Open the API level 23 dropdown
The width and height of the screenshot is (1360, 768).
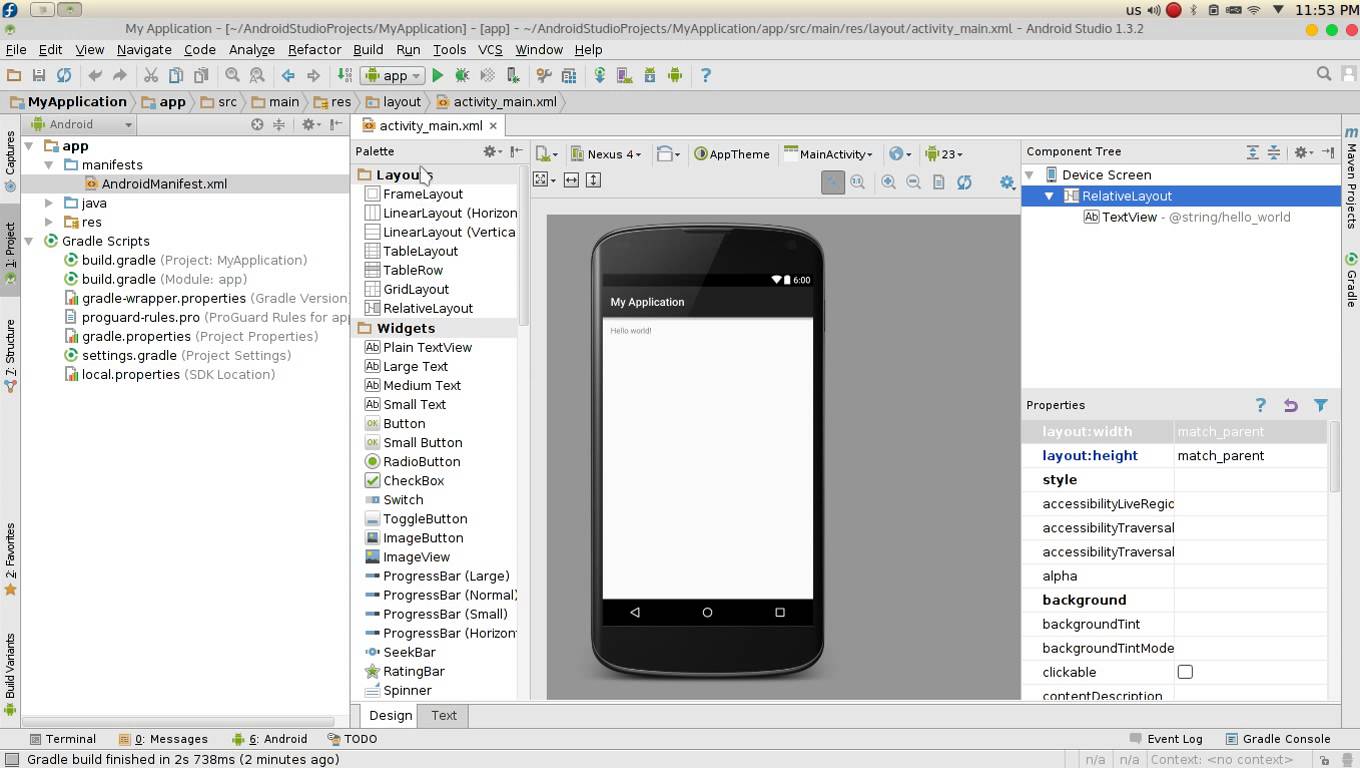pos(943,153)
